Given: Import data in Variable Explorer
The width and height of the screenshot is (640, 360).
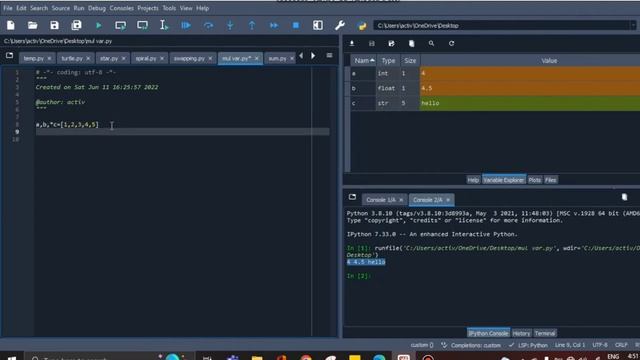Looking at the screenshot, I should pos(352,43).
